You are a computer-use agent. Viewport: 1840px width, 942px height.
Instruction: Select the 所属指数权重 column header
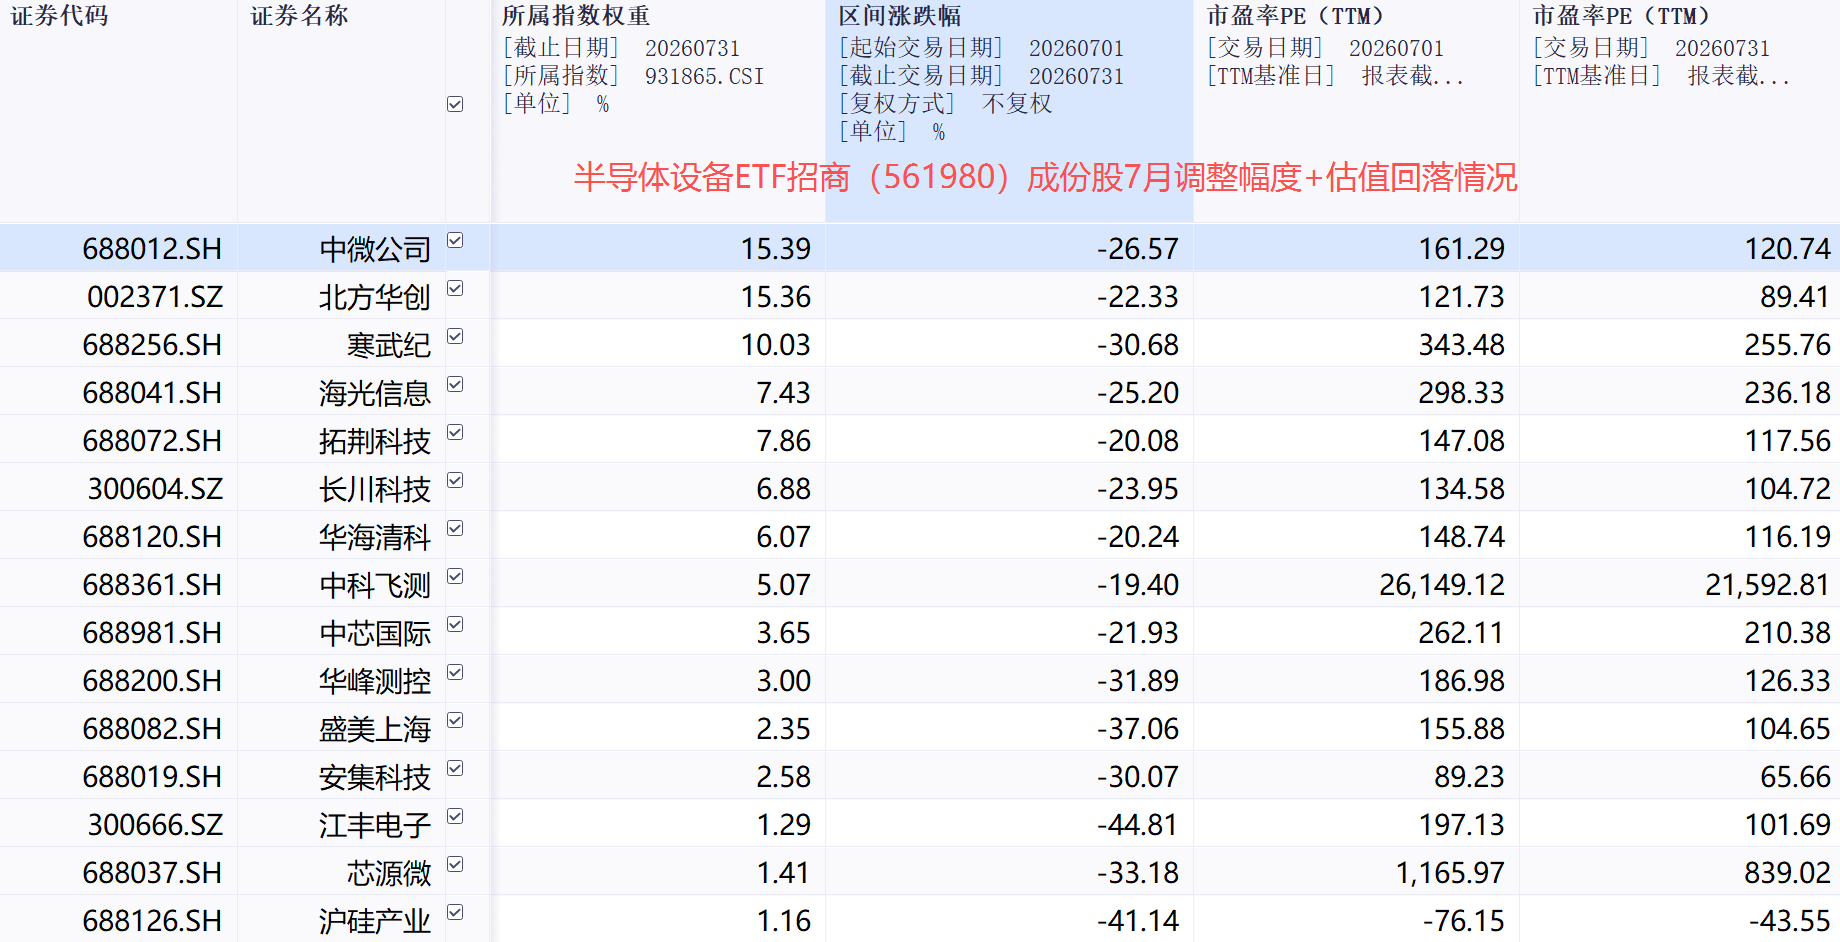pyautogui.click(x=576, y=16)
